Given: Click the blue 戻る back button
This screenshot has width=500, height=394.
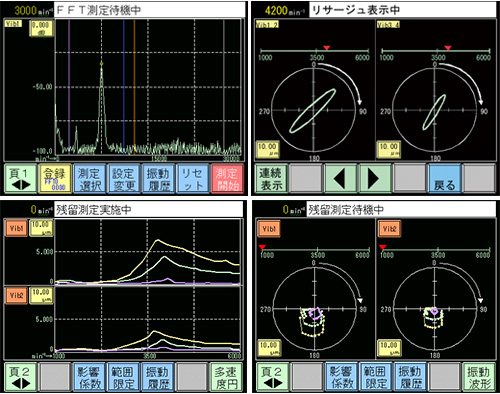Looking at the screenshot, I should coord(445,178).
